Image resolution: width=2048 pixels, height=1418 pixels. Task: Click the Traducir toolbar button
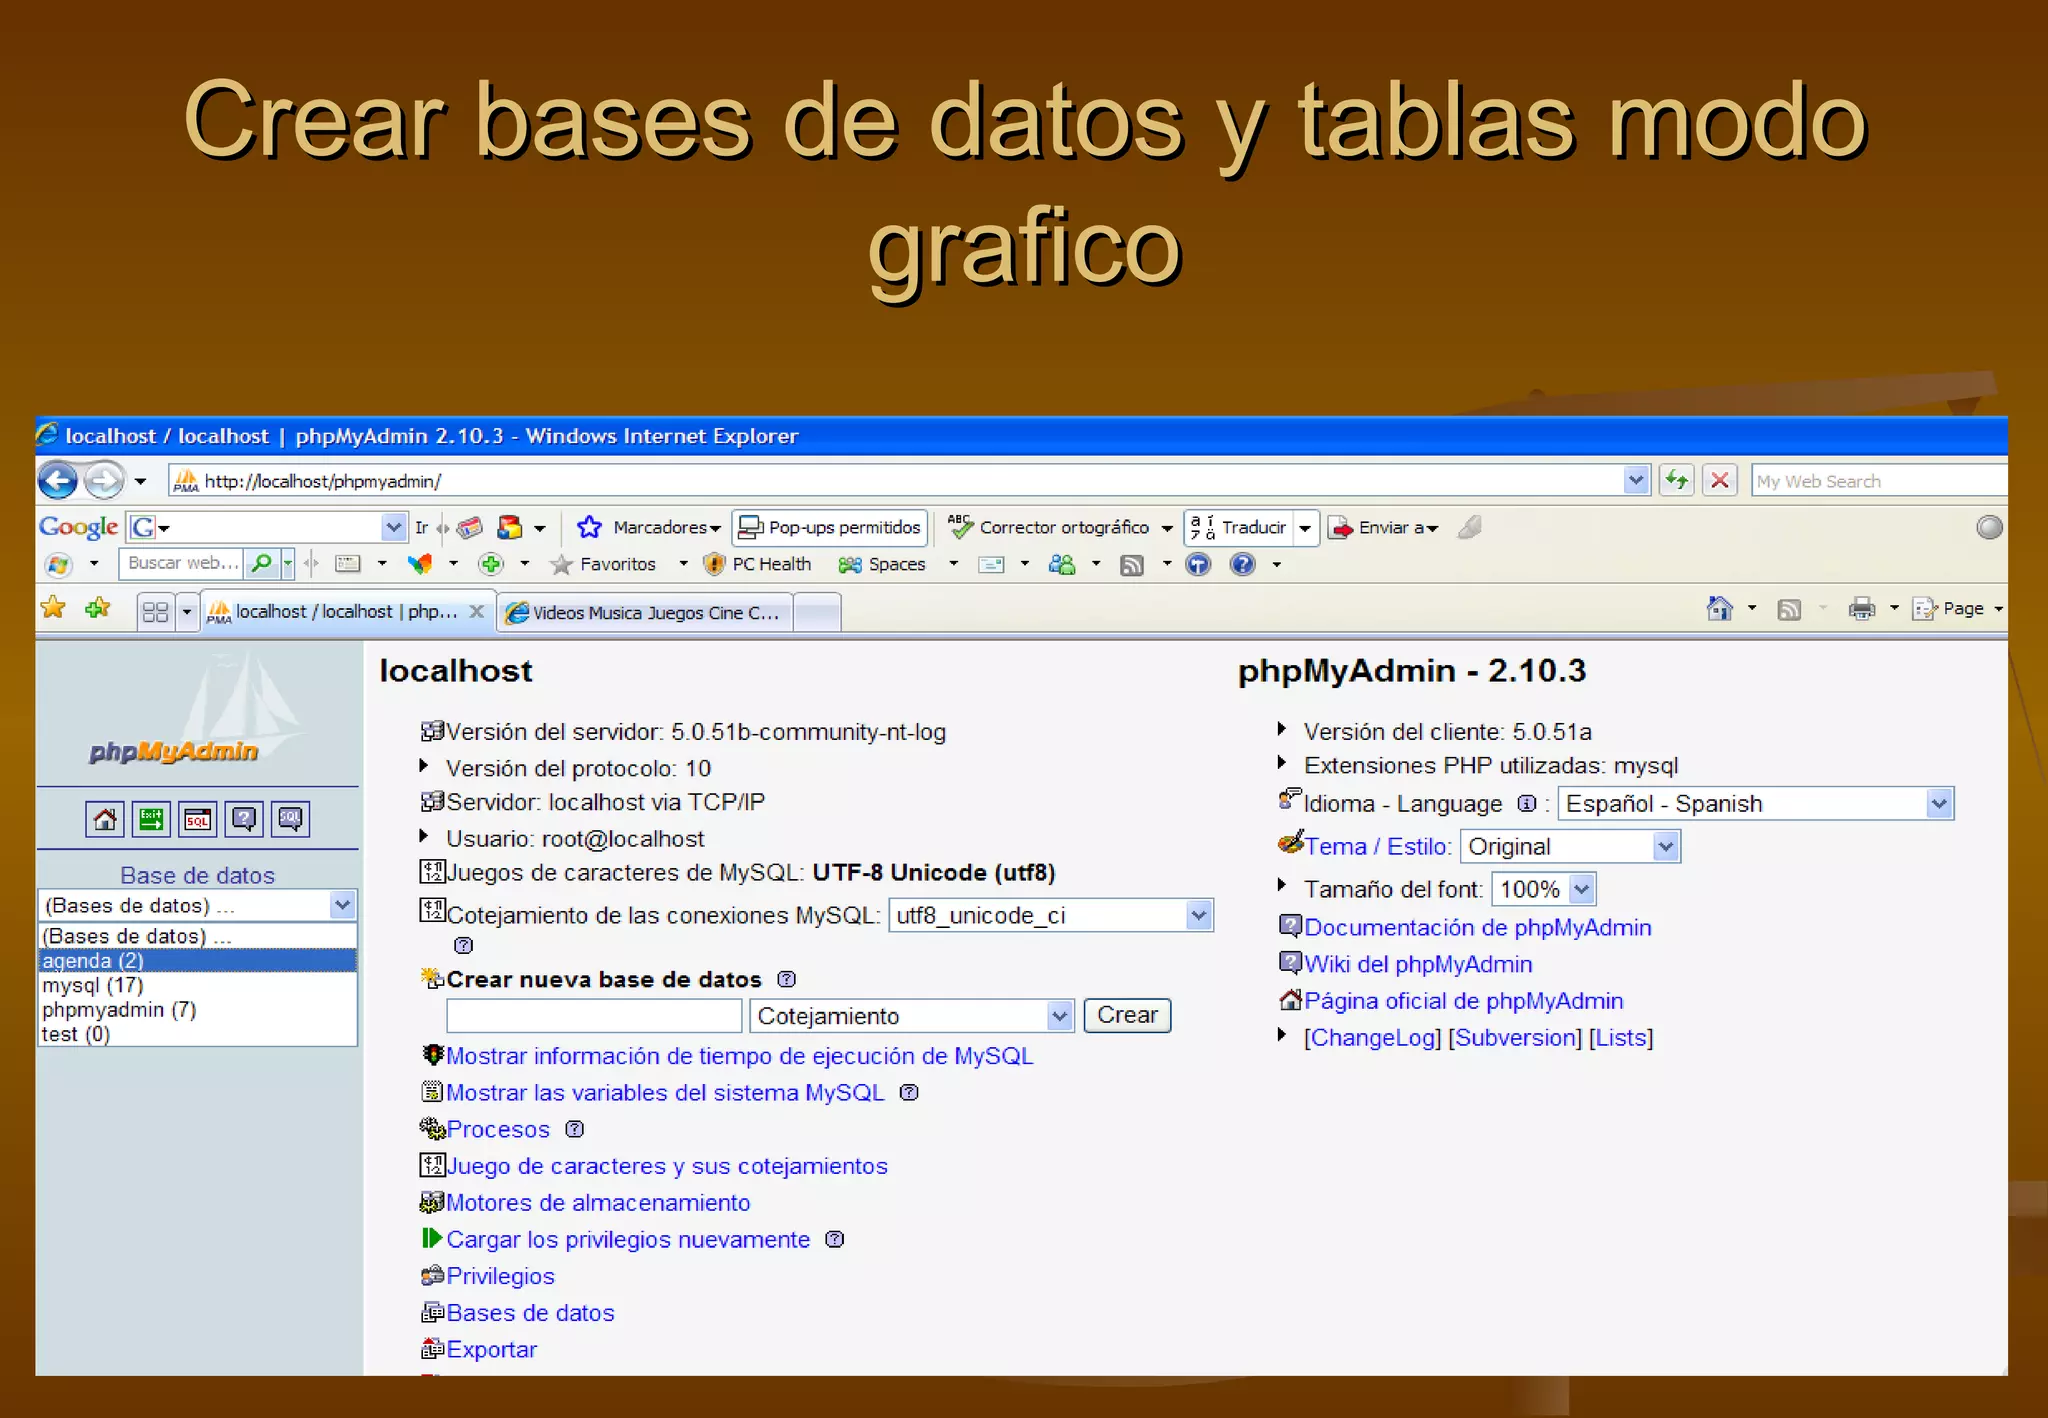pos(1238,527)
